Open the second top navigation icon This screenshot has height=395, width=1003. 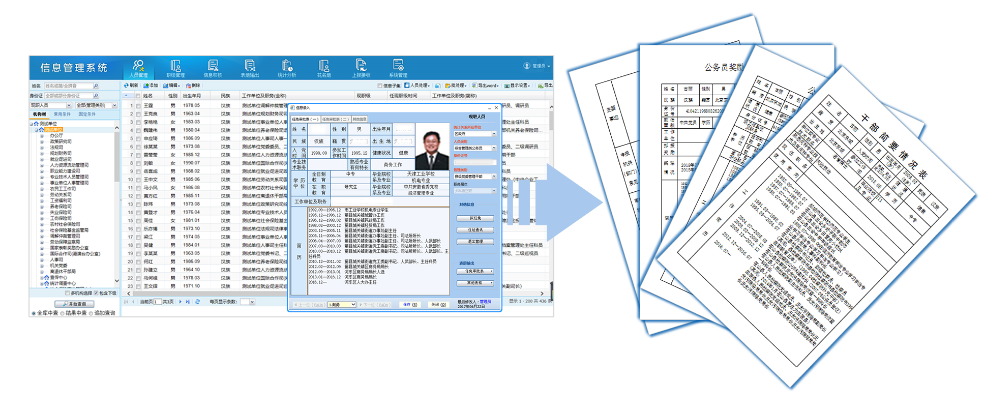pos(175,67)
